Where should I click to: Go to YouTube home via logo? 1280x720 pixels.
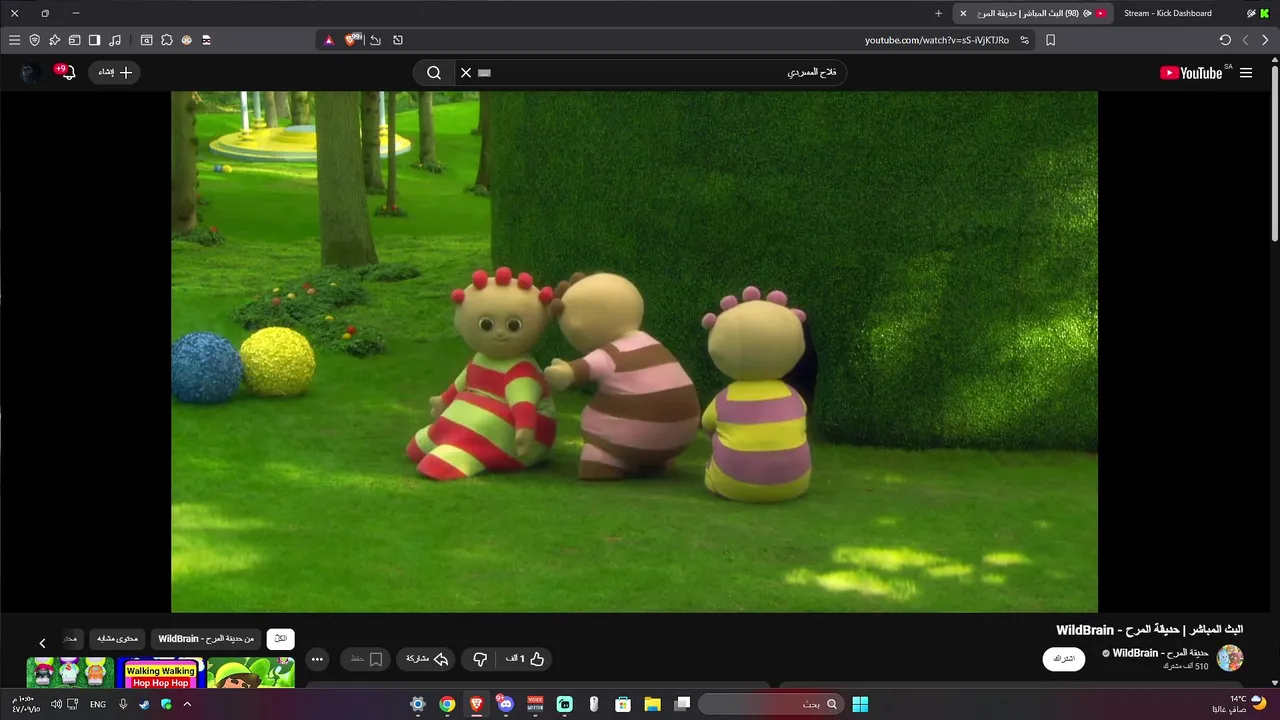coord(1191,73)
